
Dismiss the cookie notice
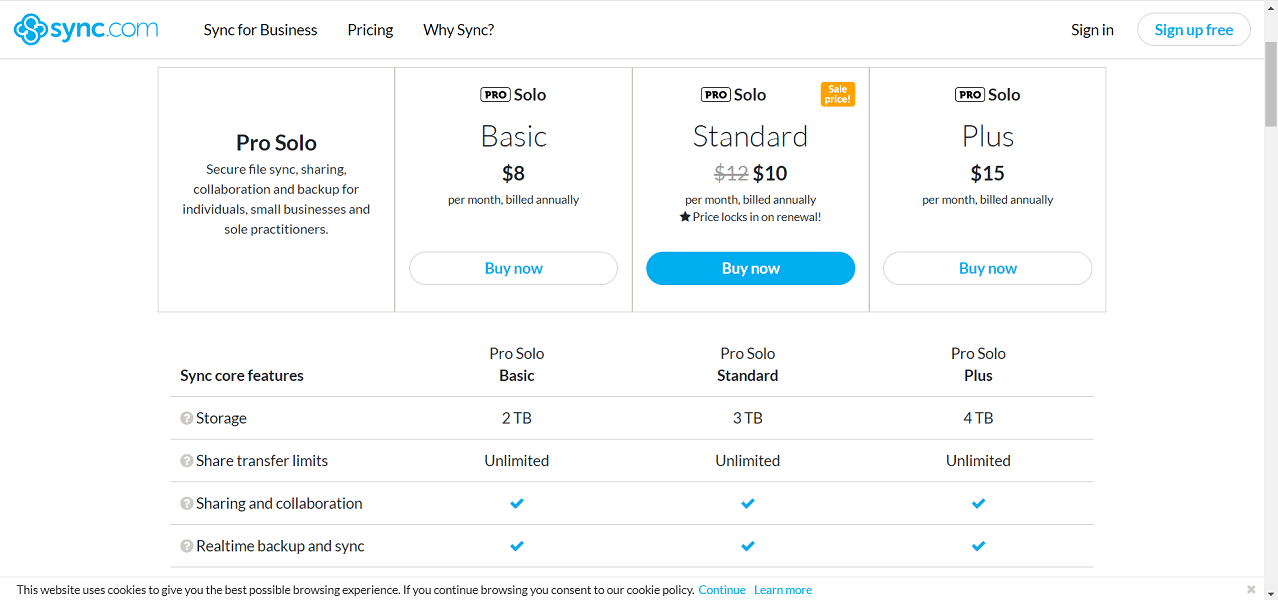tap(1250, 589)
